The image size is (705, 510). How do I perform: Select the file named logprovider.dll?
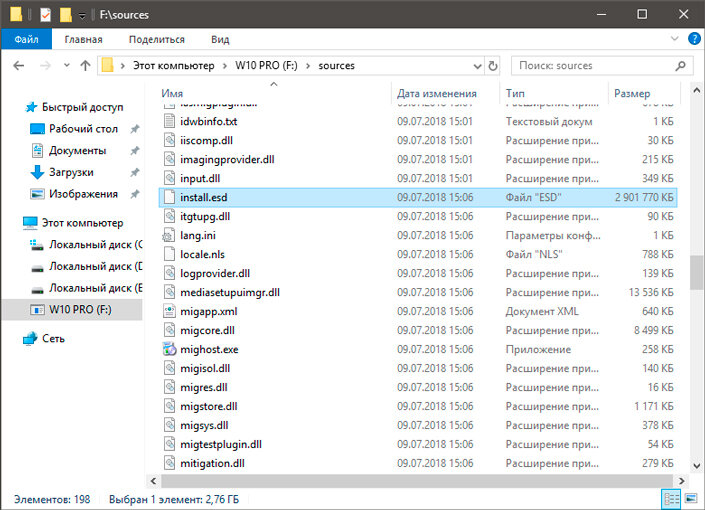pyautogui.click(x=215, y=273)
